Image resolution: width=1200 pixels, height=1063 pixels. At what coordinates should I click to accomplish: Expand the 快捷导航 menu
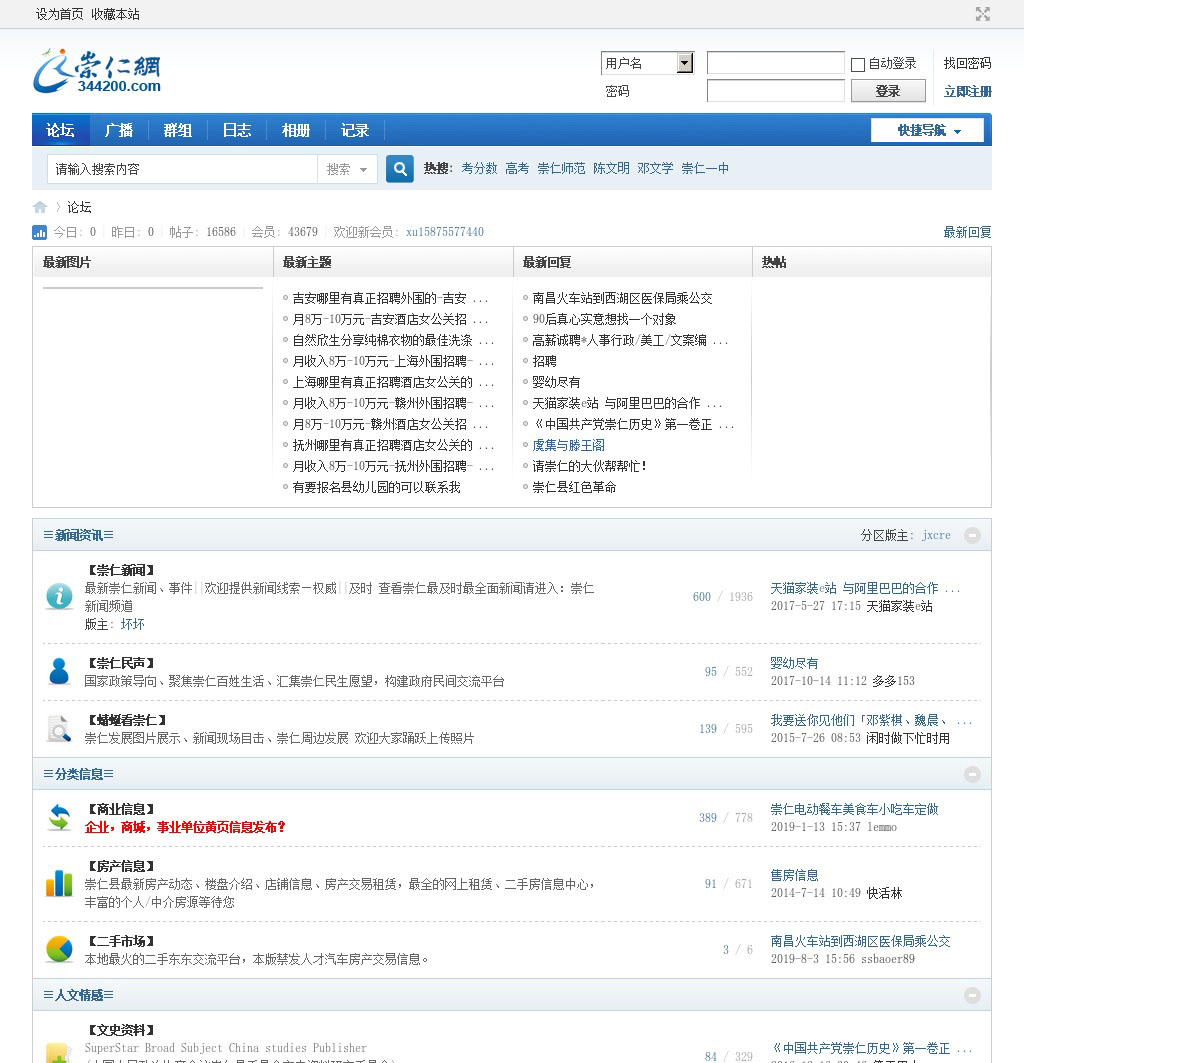tap(927, 130)
